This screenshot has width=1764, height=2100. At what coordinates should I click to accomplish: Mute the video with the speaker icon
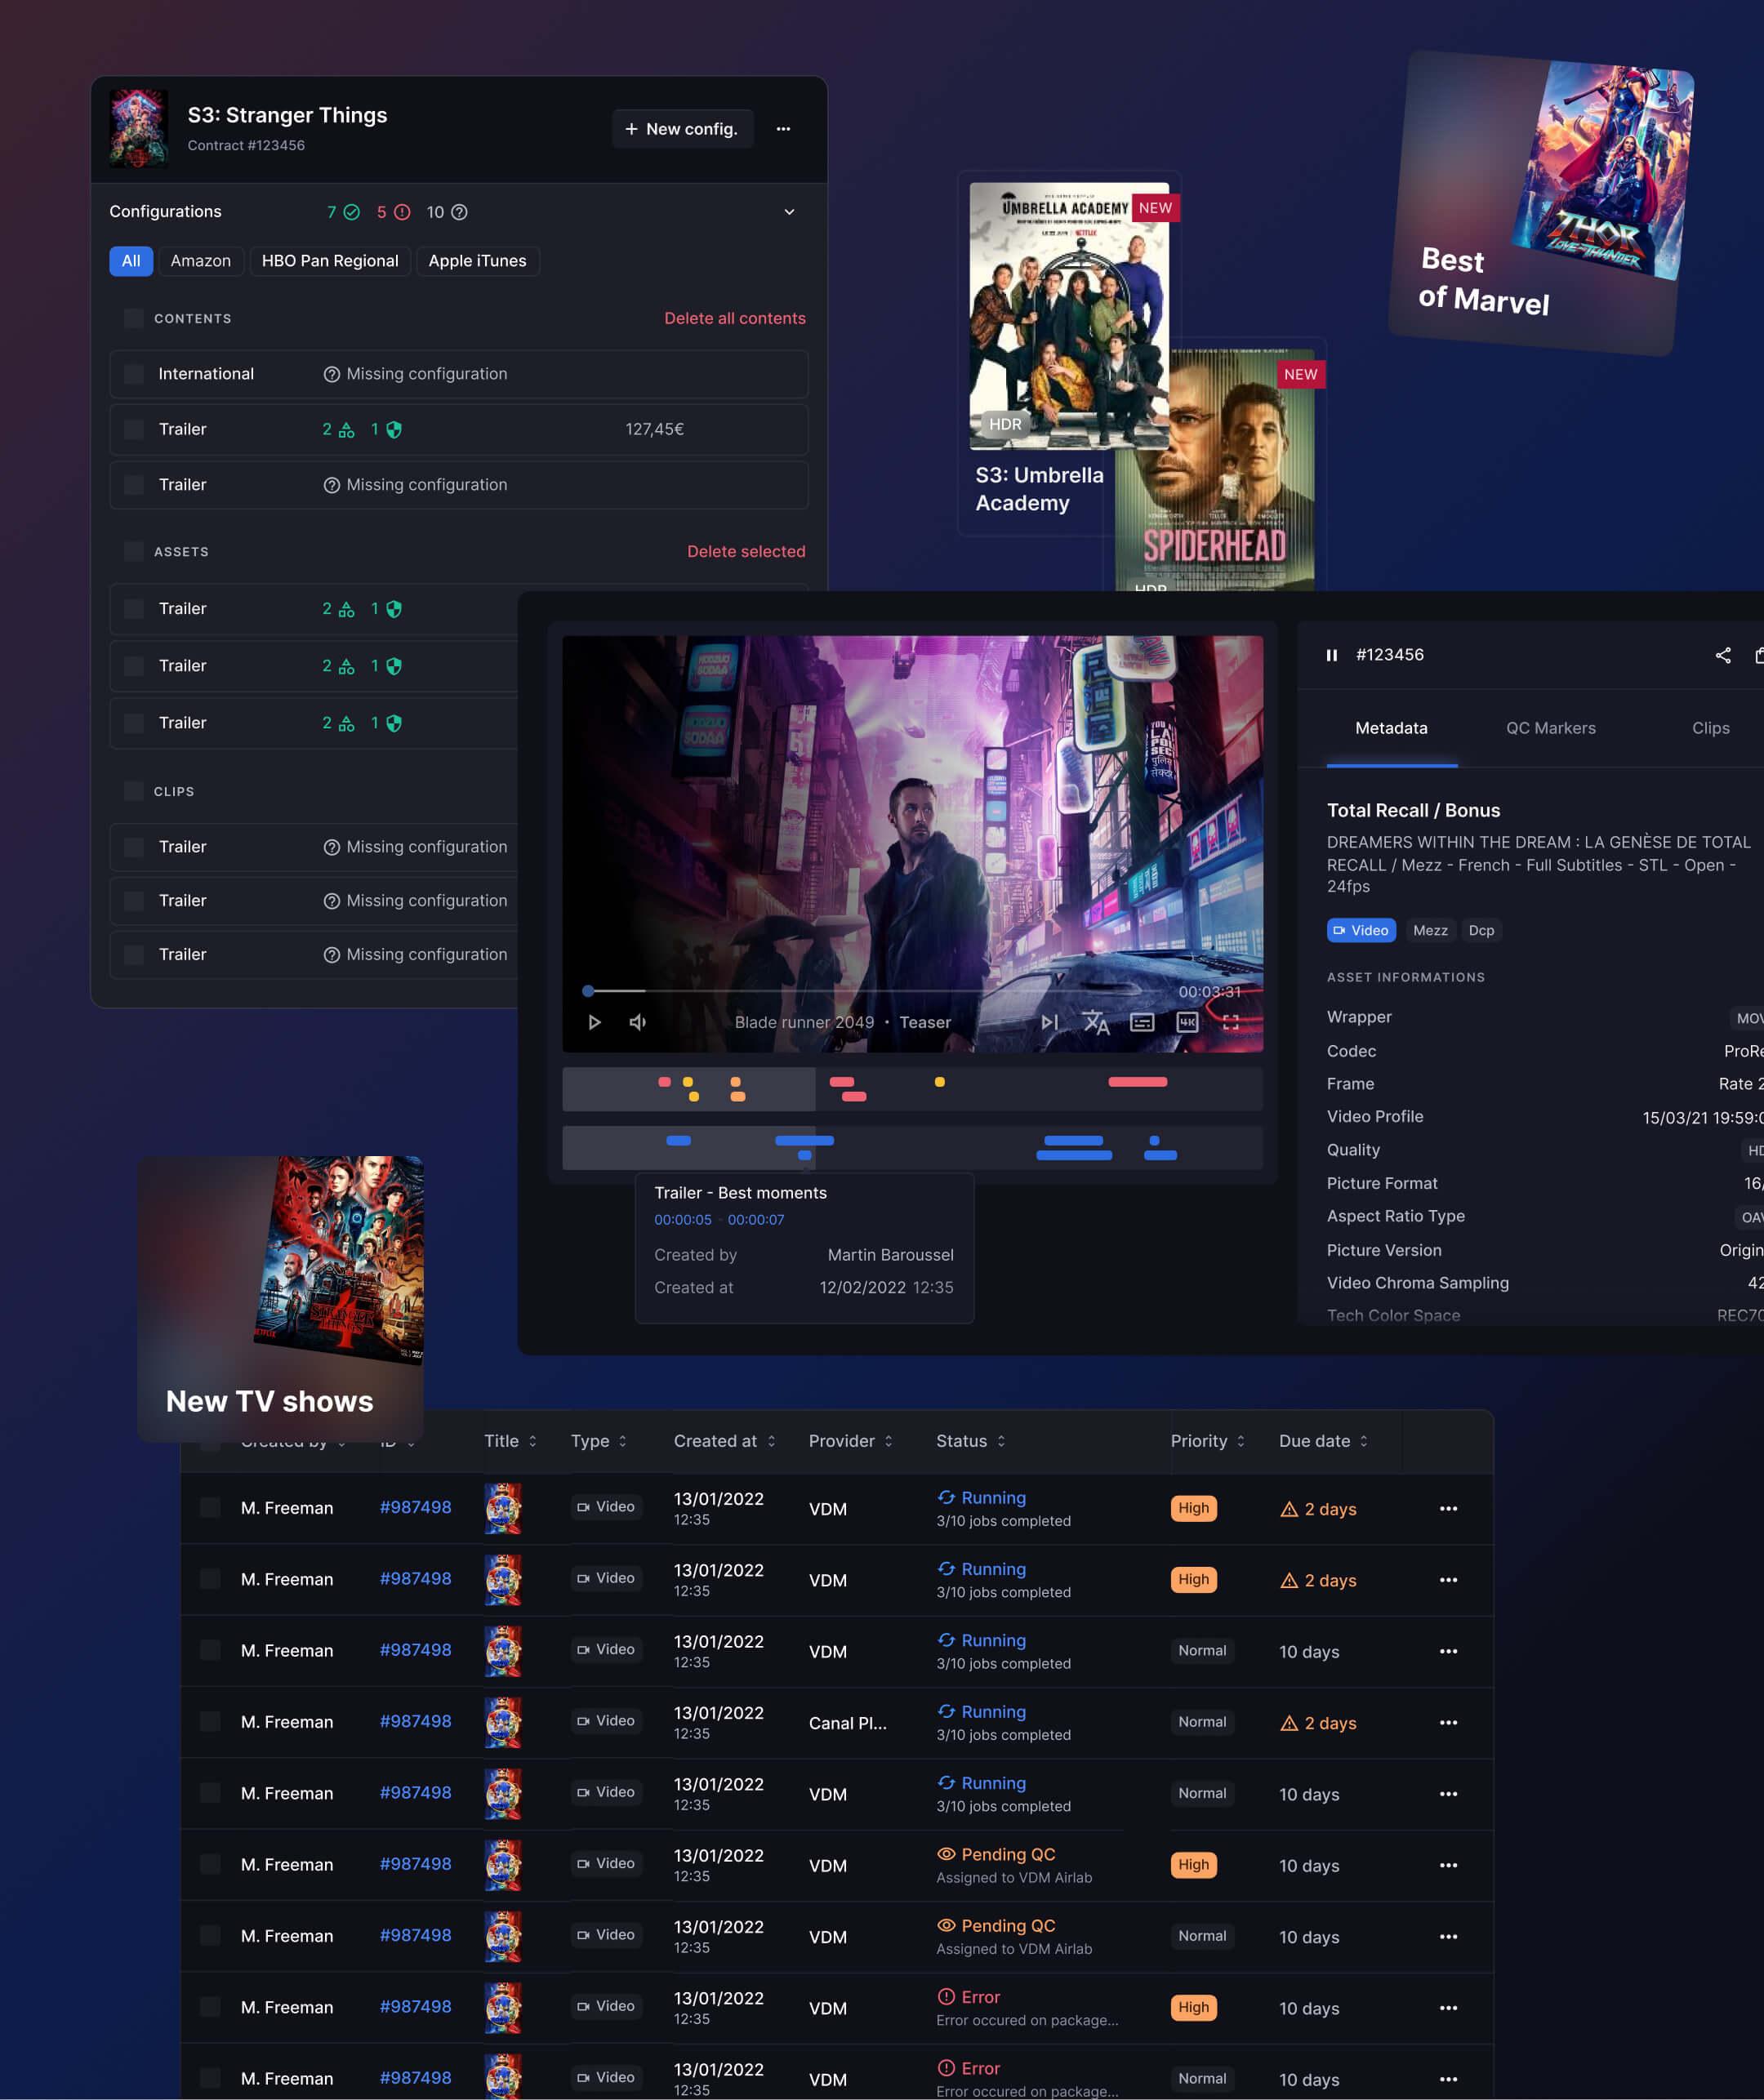[638, 1022]
